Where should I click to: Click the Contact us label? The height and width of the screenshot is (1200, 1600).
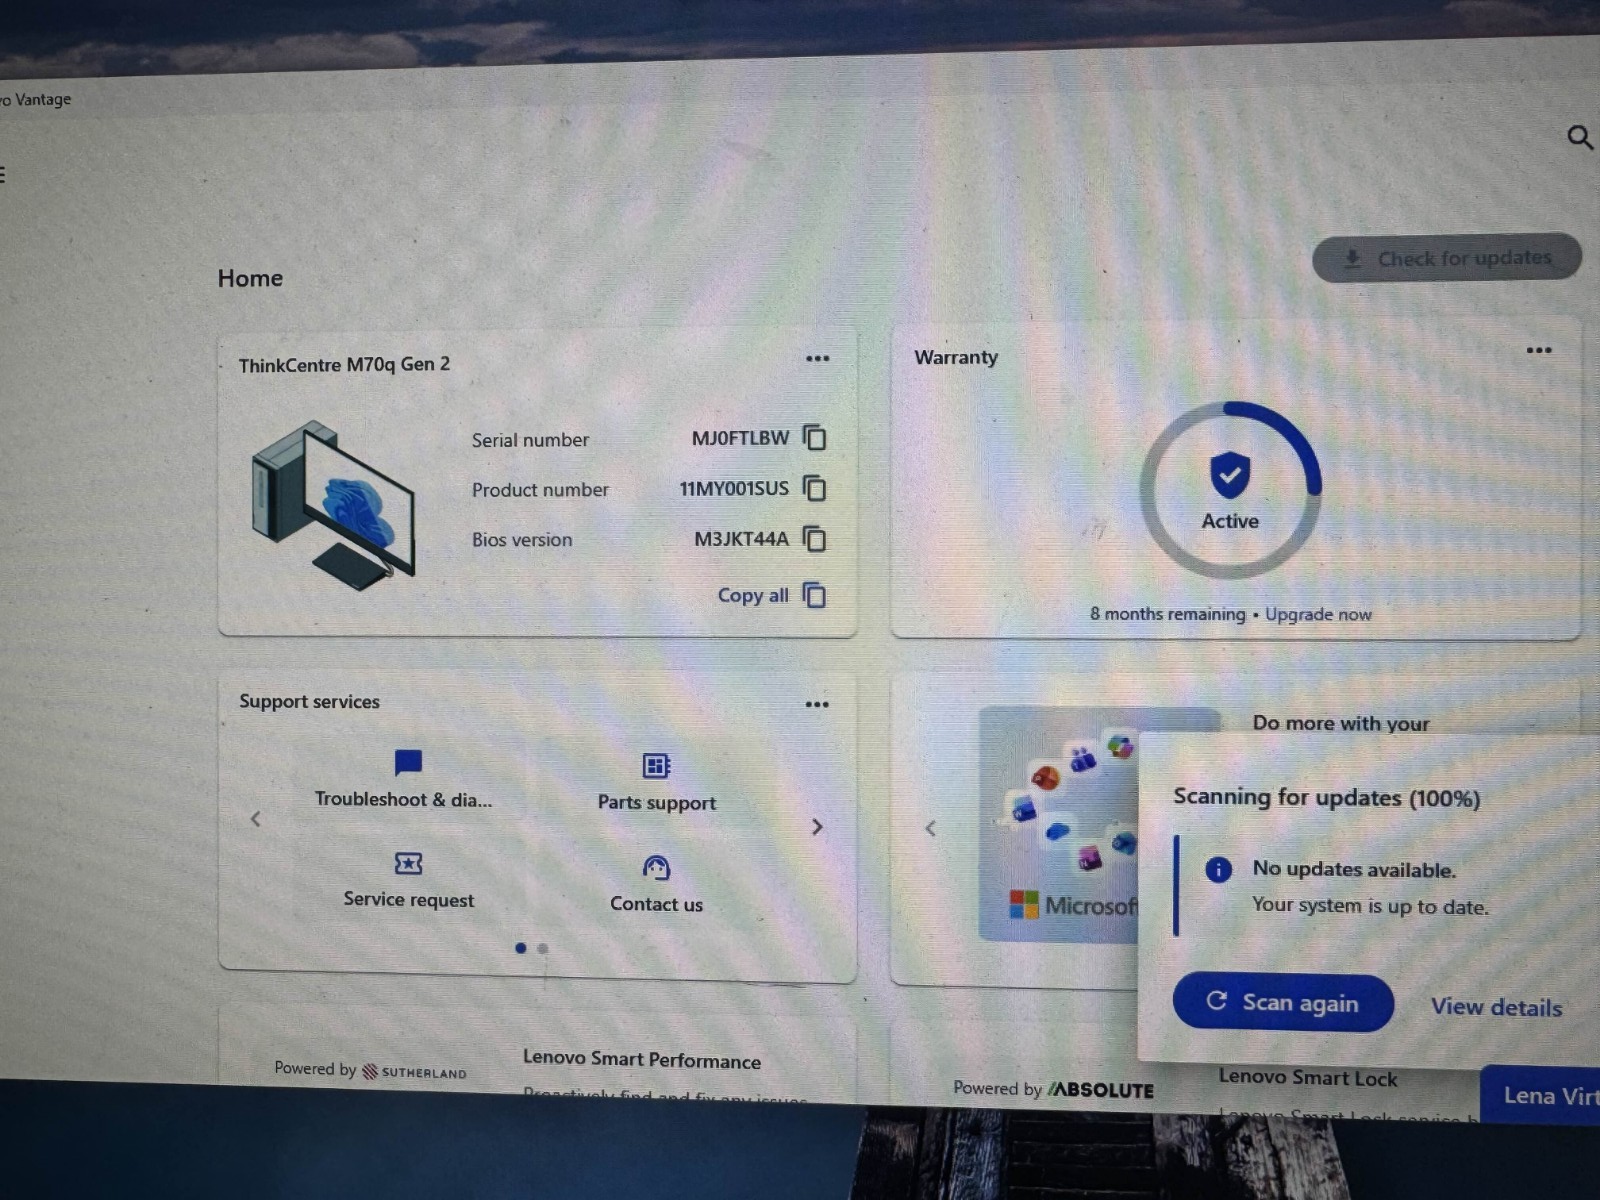pyautogui.click(x=656, y=904)
